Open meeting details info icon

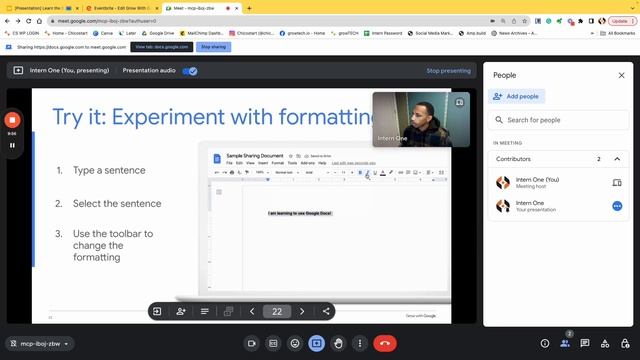[x=544, y=344]
